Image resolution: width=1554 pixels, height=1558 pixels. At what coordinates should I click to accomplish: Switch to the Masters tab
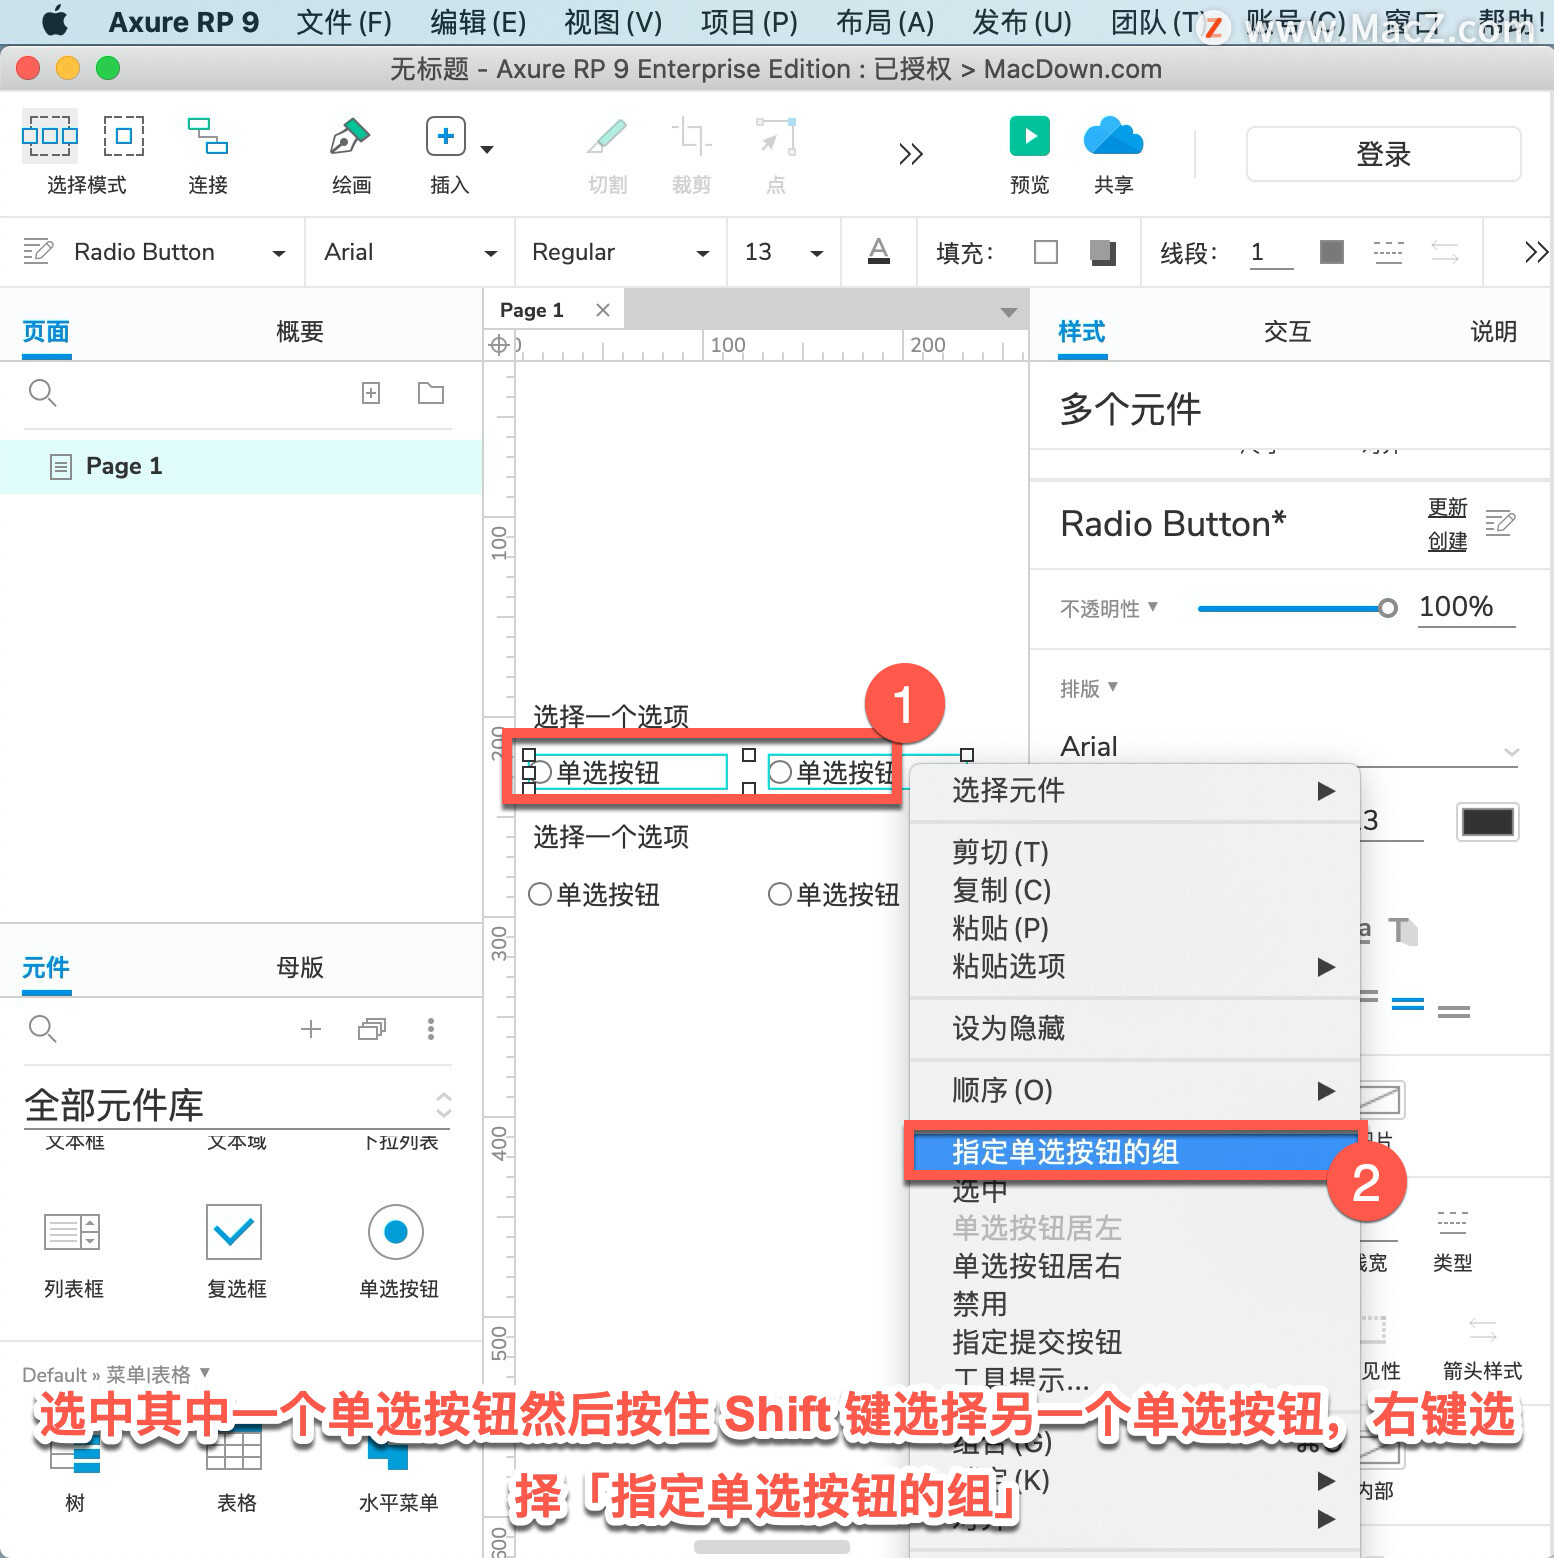(300, 967)
